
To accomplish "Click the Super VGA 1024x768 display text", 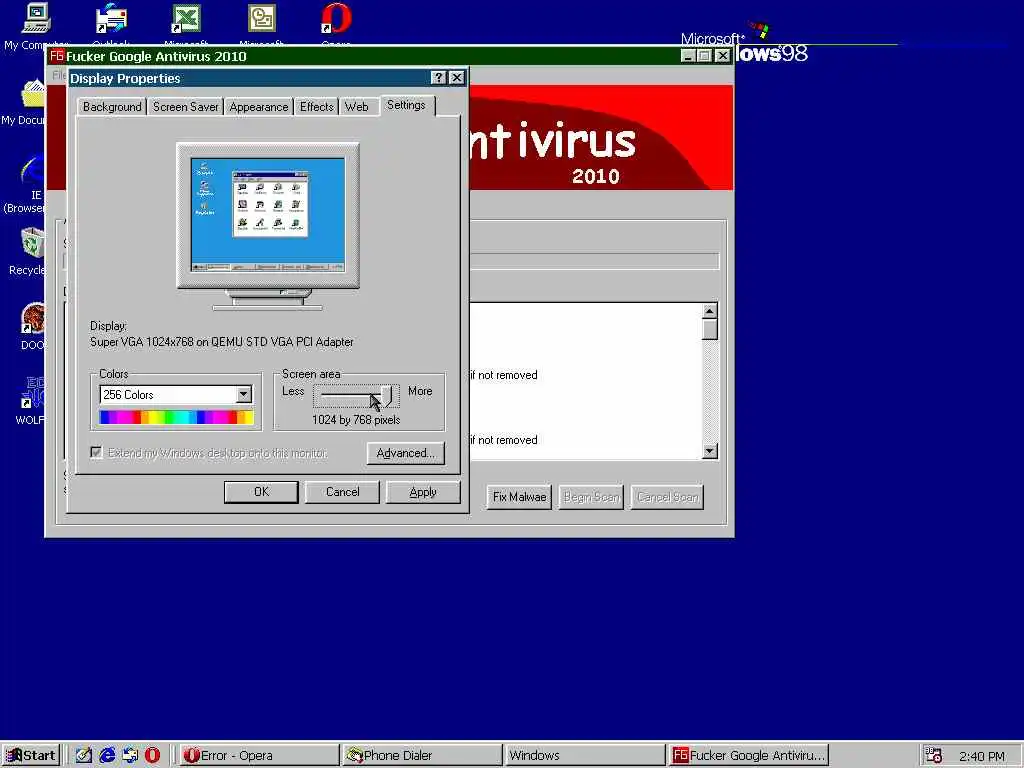I will 221,342.
